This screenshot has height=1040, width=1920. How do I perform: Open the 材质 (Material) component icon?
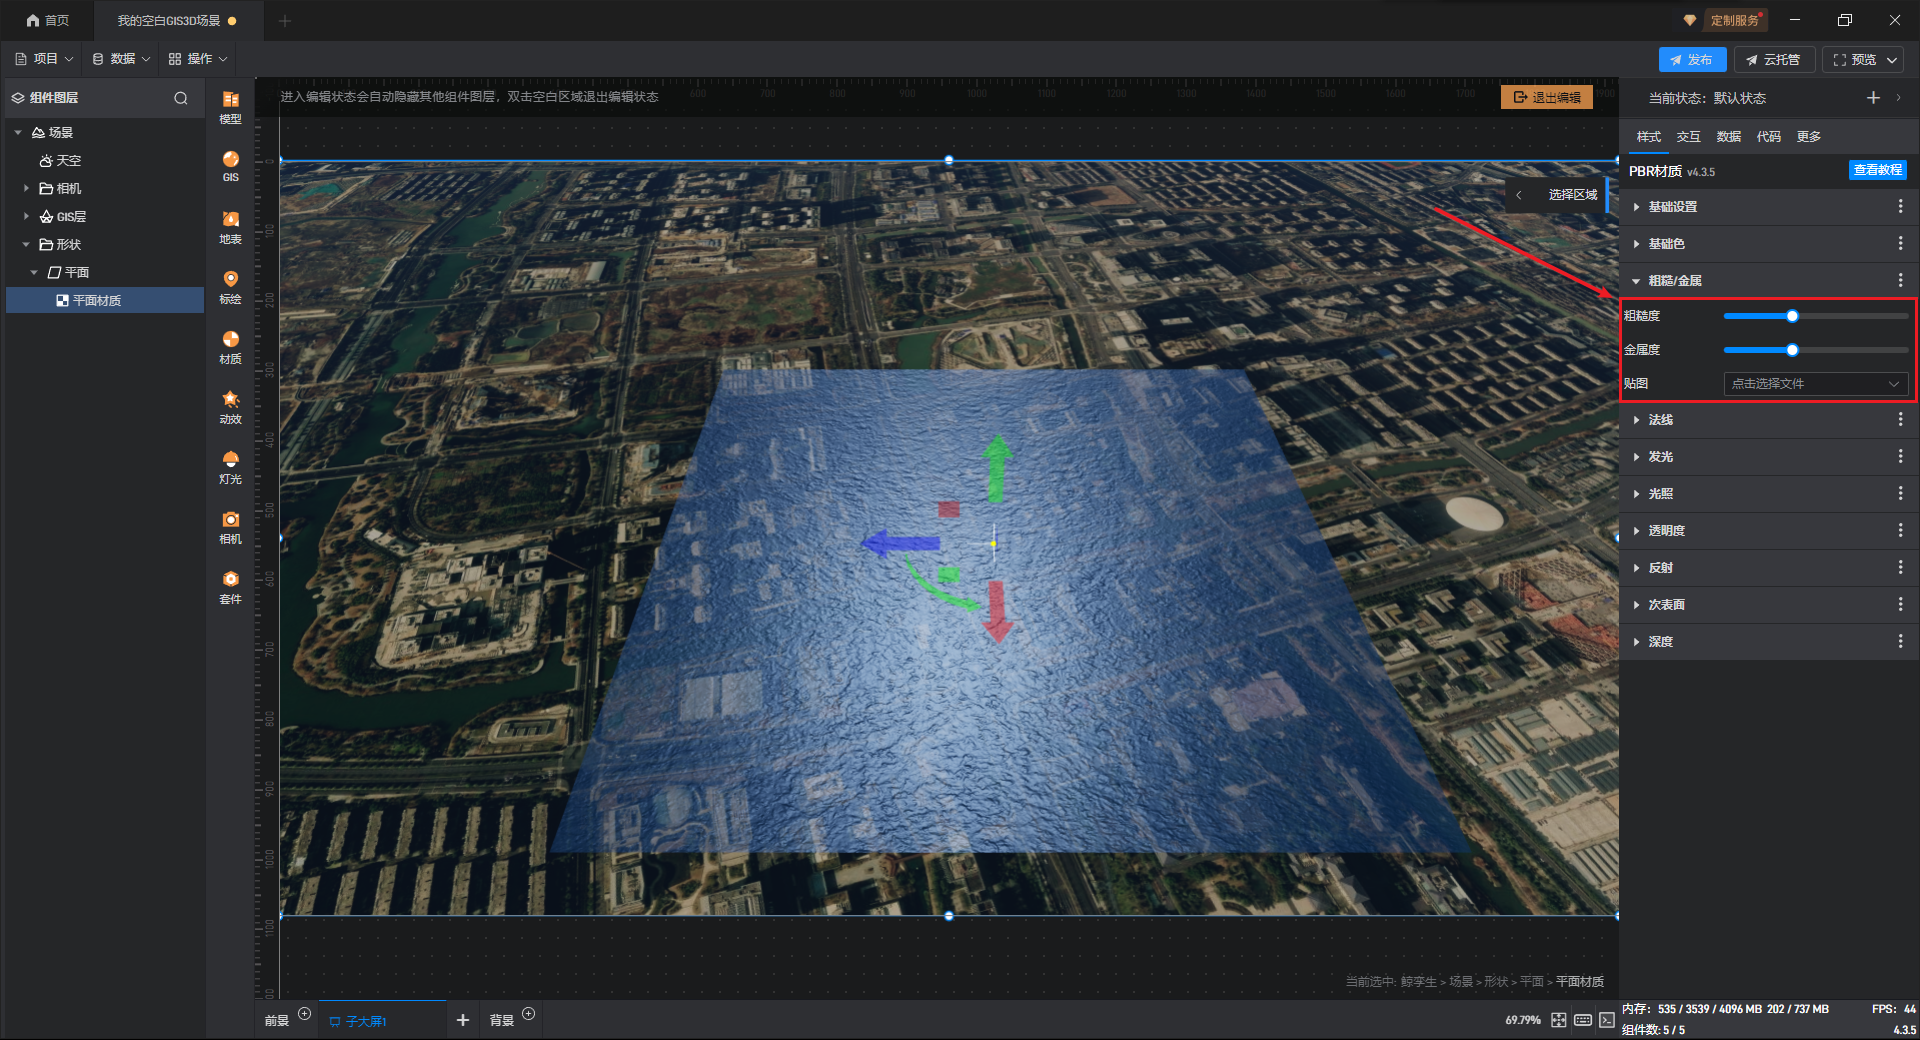(x=230, y=345)
